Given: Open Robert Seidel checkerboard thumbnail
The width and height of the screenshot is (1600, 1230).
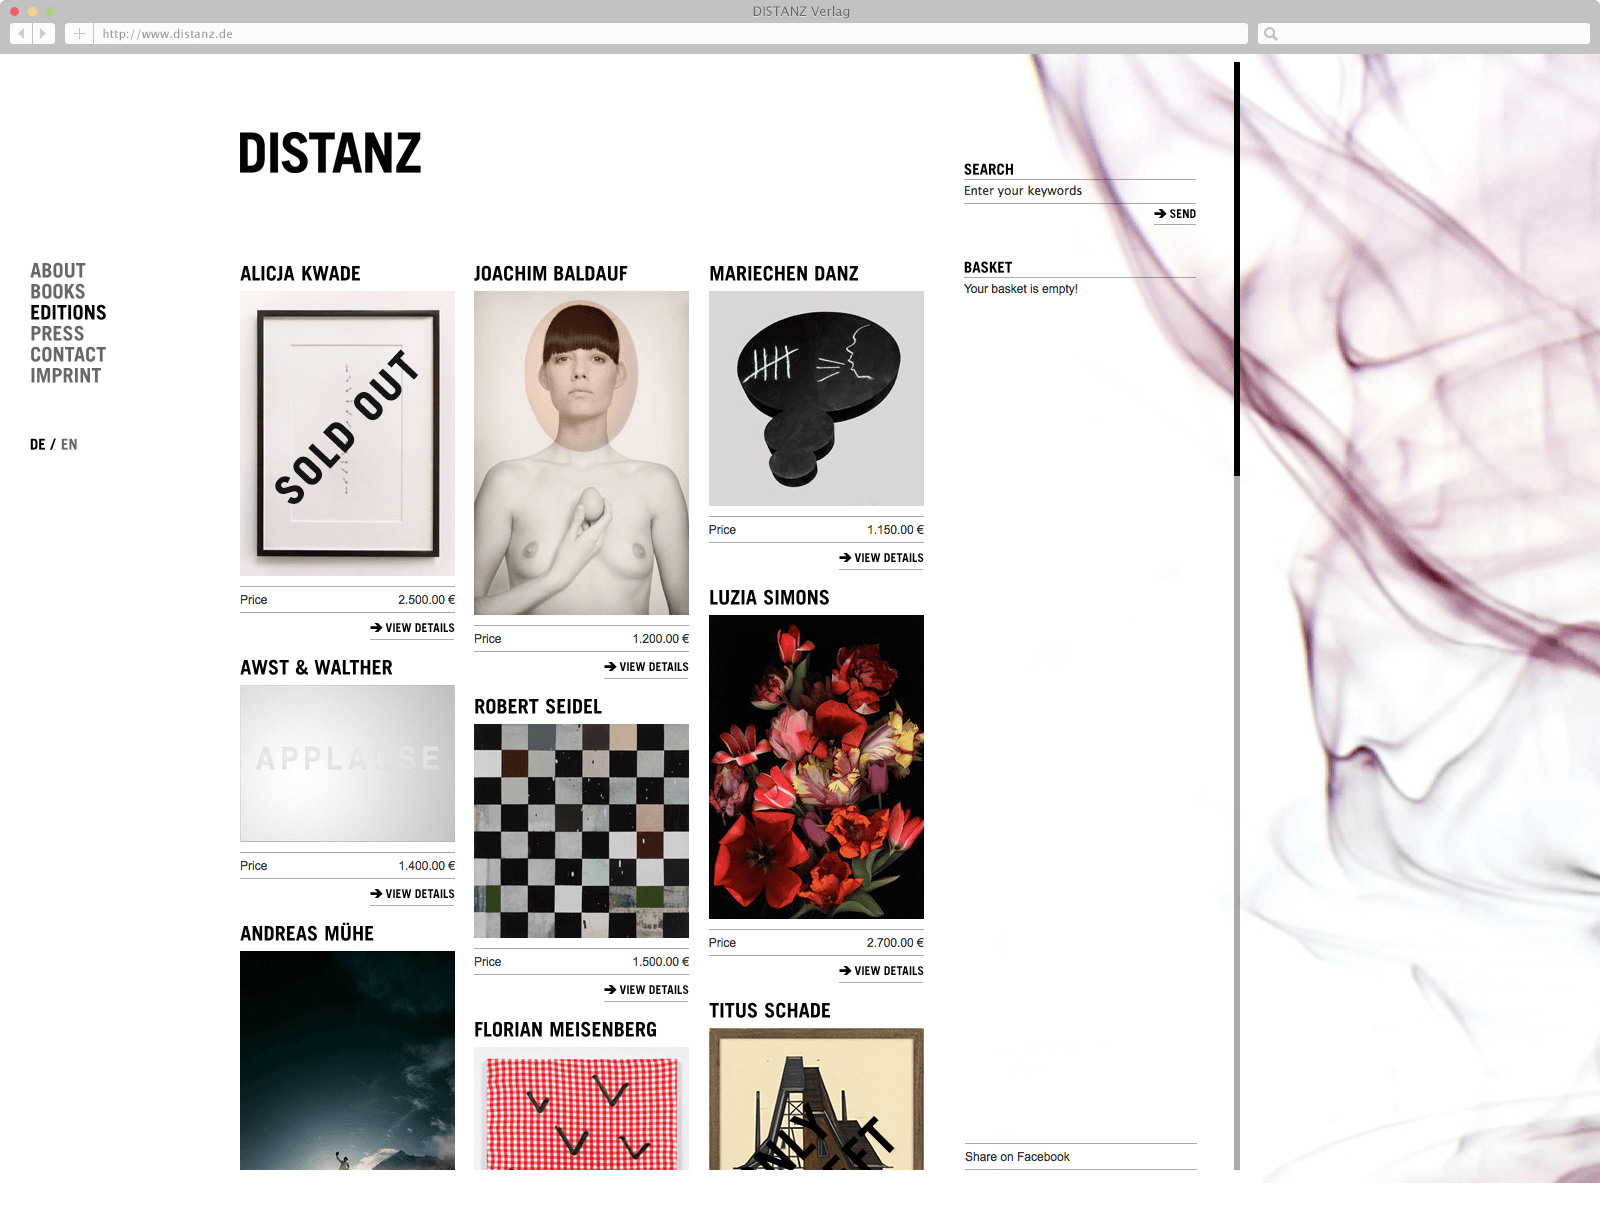Looking at the screenshot, I should click(581, 831).
